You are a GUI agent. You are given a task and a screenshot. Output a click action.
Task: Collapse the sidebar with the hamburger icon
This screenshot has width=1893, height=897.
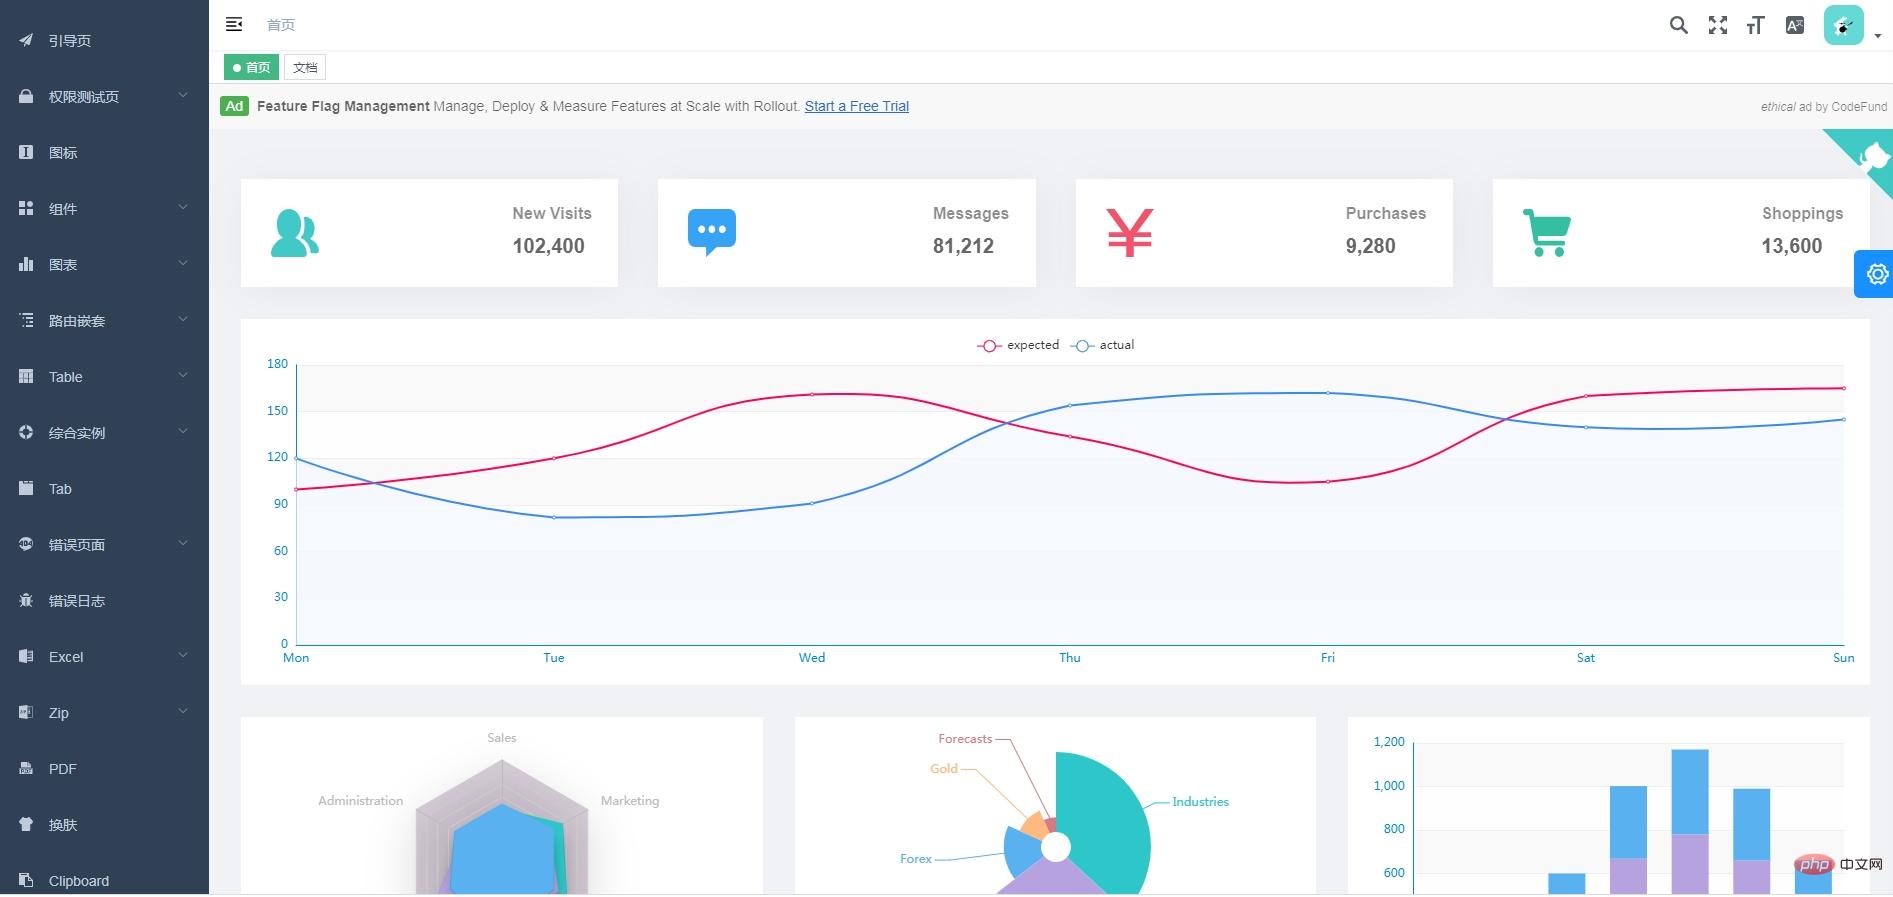[234, 24]
